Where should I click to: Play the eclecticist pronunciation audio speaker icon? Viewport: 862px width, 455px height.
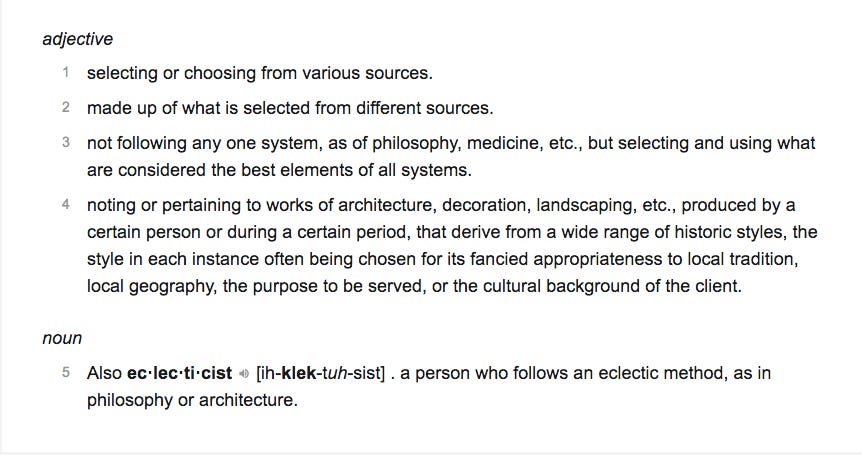pos(244,374)
